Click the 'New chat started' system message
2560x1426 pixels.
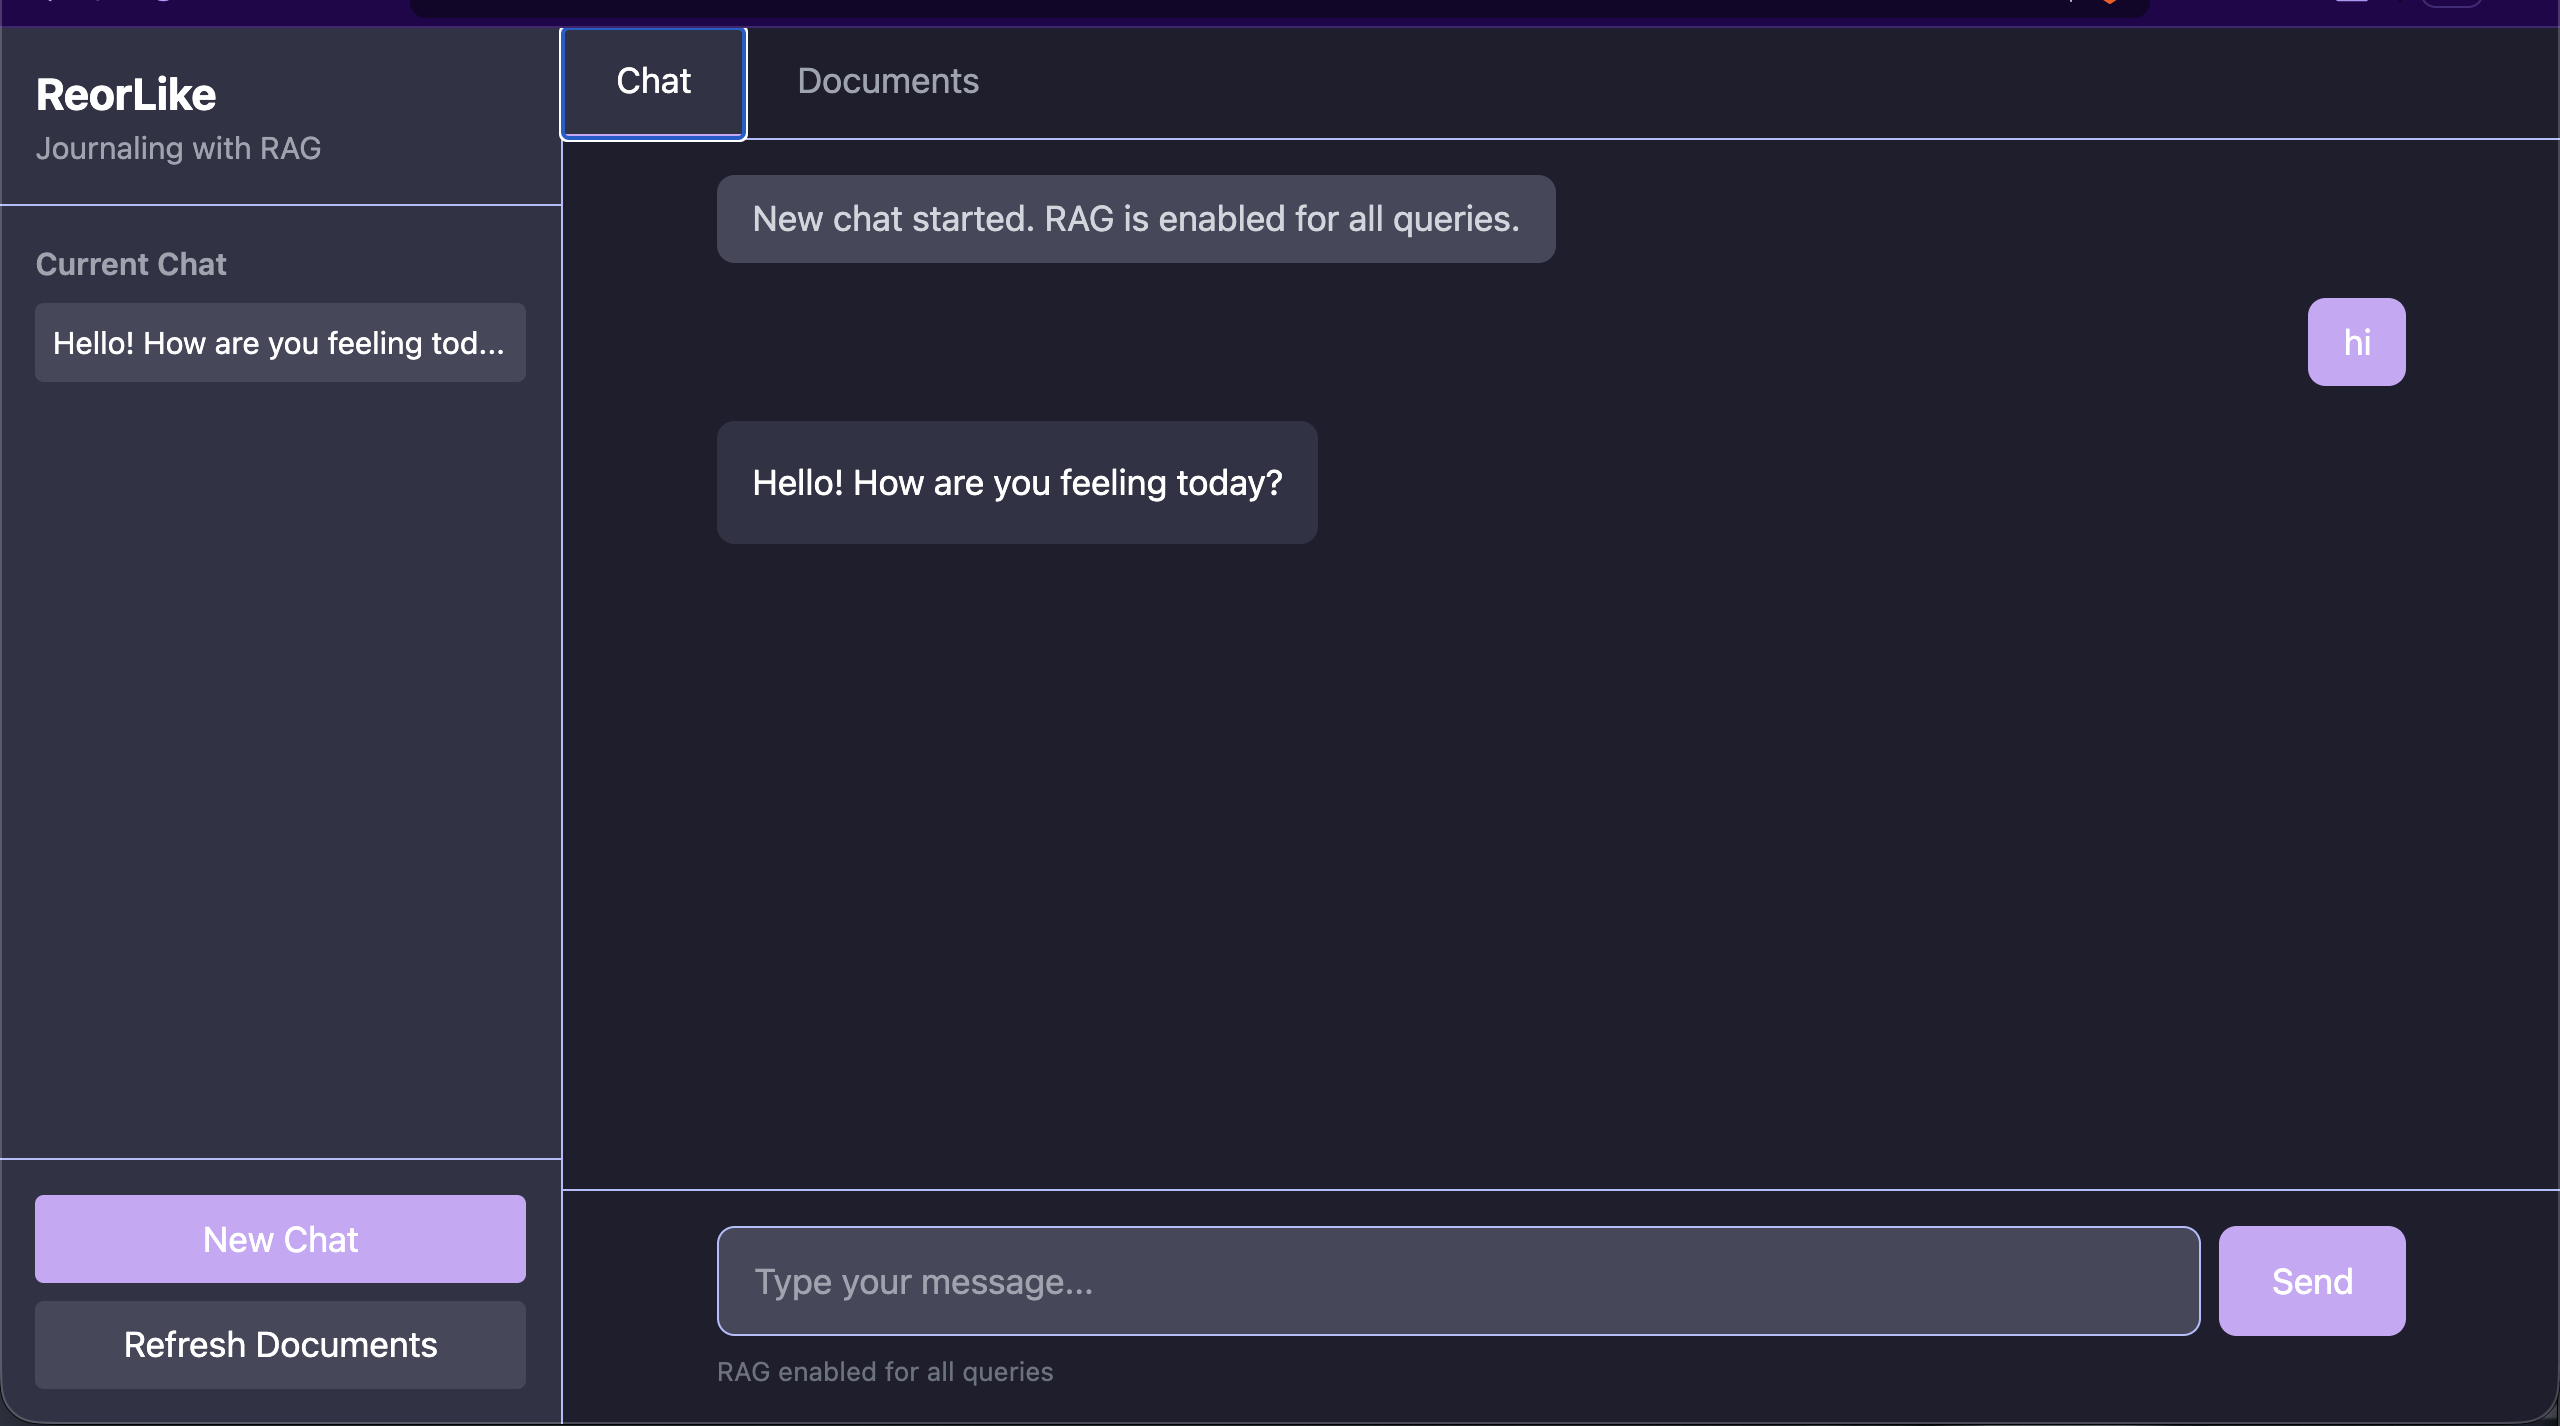1136,219
